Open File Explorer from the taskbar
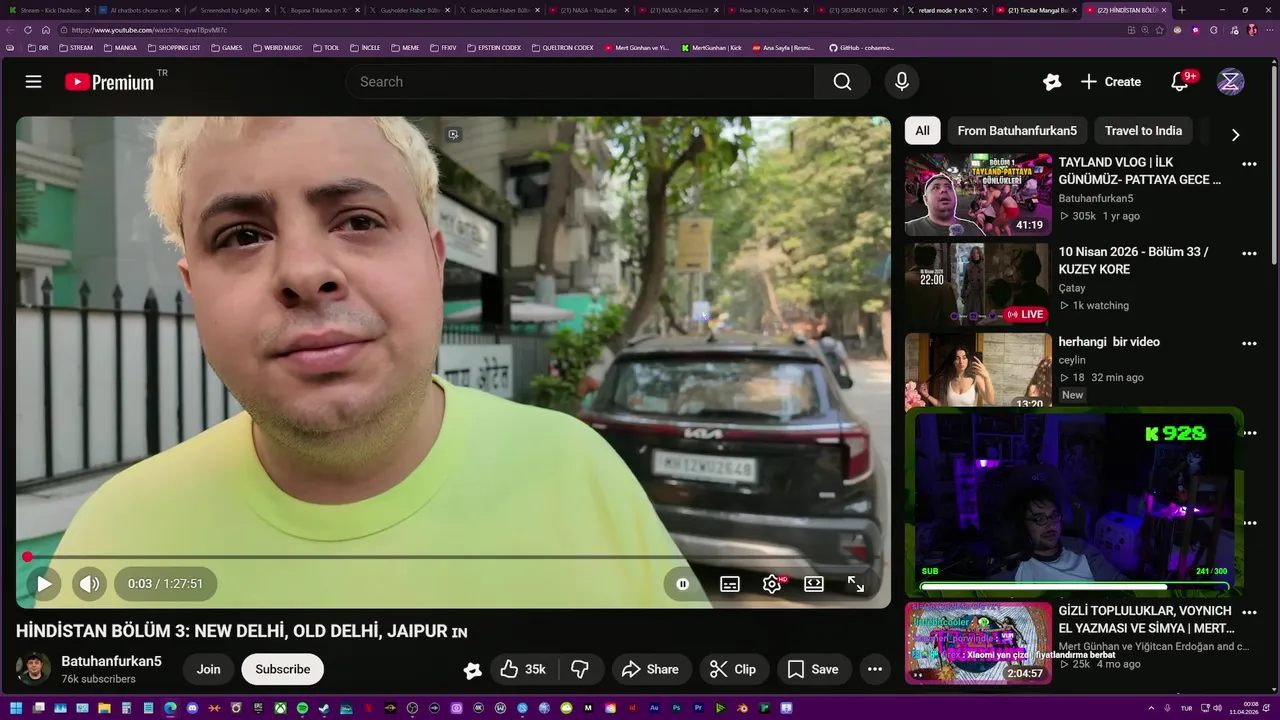This screenshot has width=1280, height=720. tap(104, 708)
